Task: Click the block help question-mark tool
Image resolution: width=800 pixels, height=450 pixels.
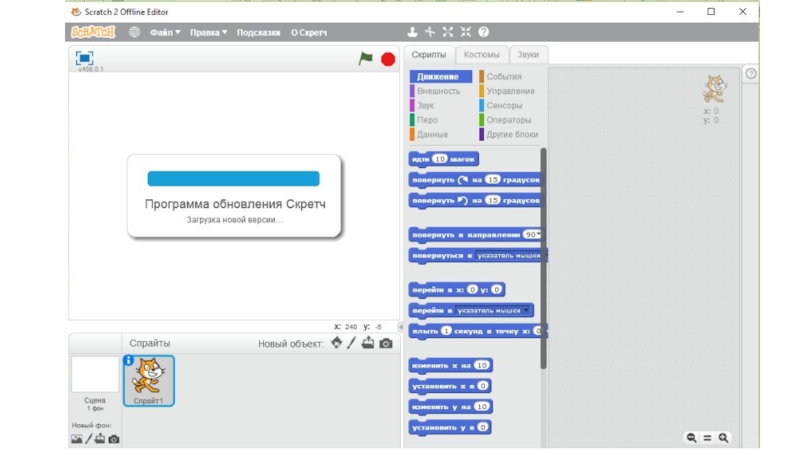Action: pyautogui.click(x=484, y=32)
